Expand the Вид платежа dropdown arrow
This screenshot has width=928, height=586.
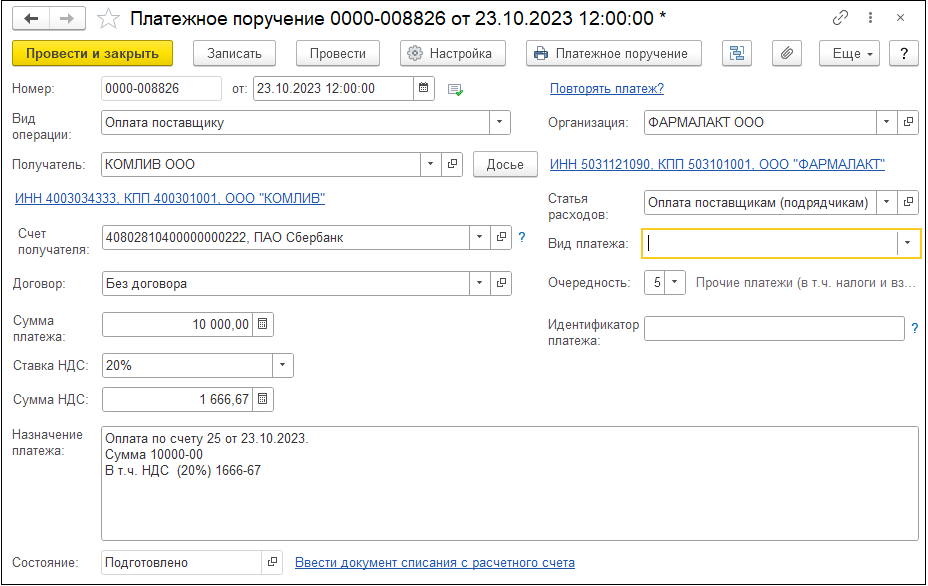pos(908,242)
